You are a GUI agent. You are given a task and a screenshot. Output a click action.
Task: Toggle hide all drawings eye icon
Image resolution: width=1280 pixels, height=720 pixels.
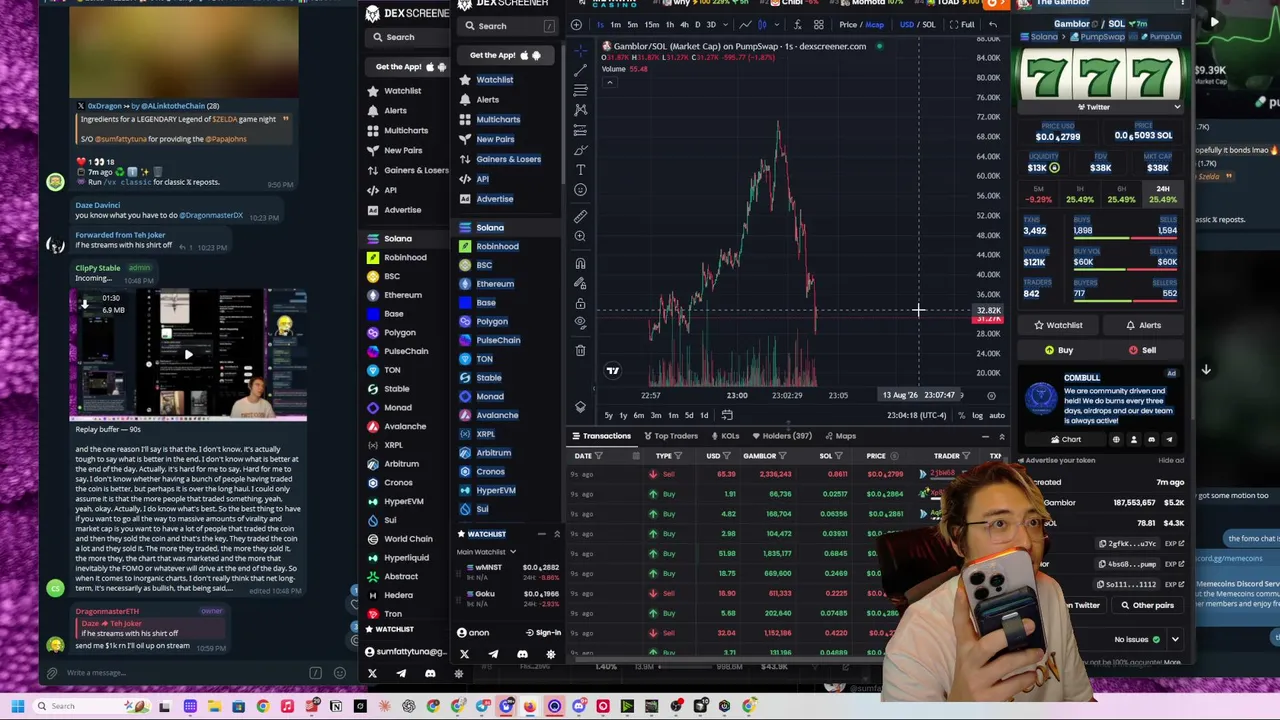(x=580, y=322)
